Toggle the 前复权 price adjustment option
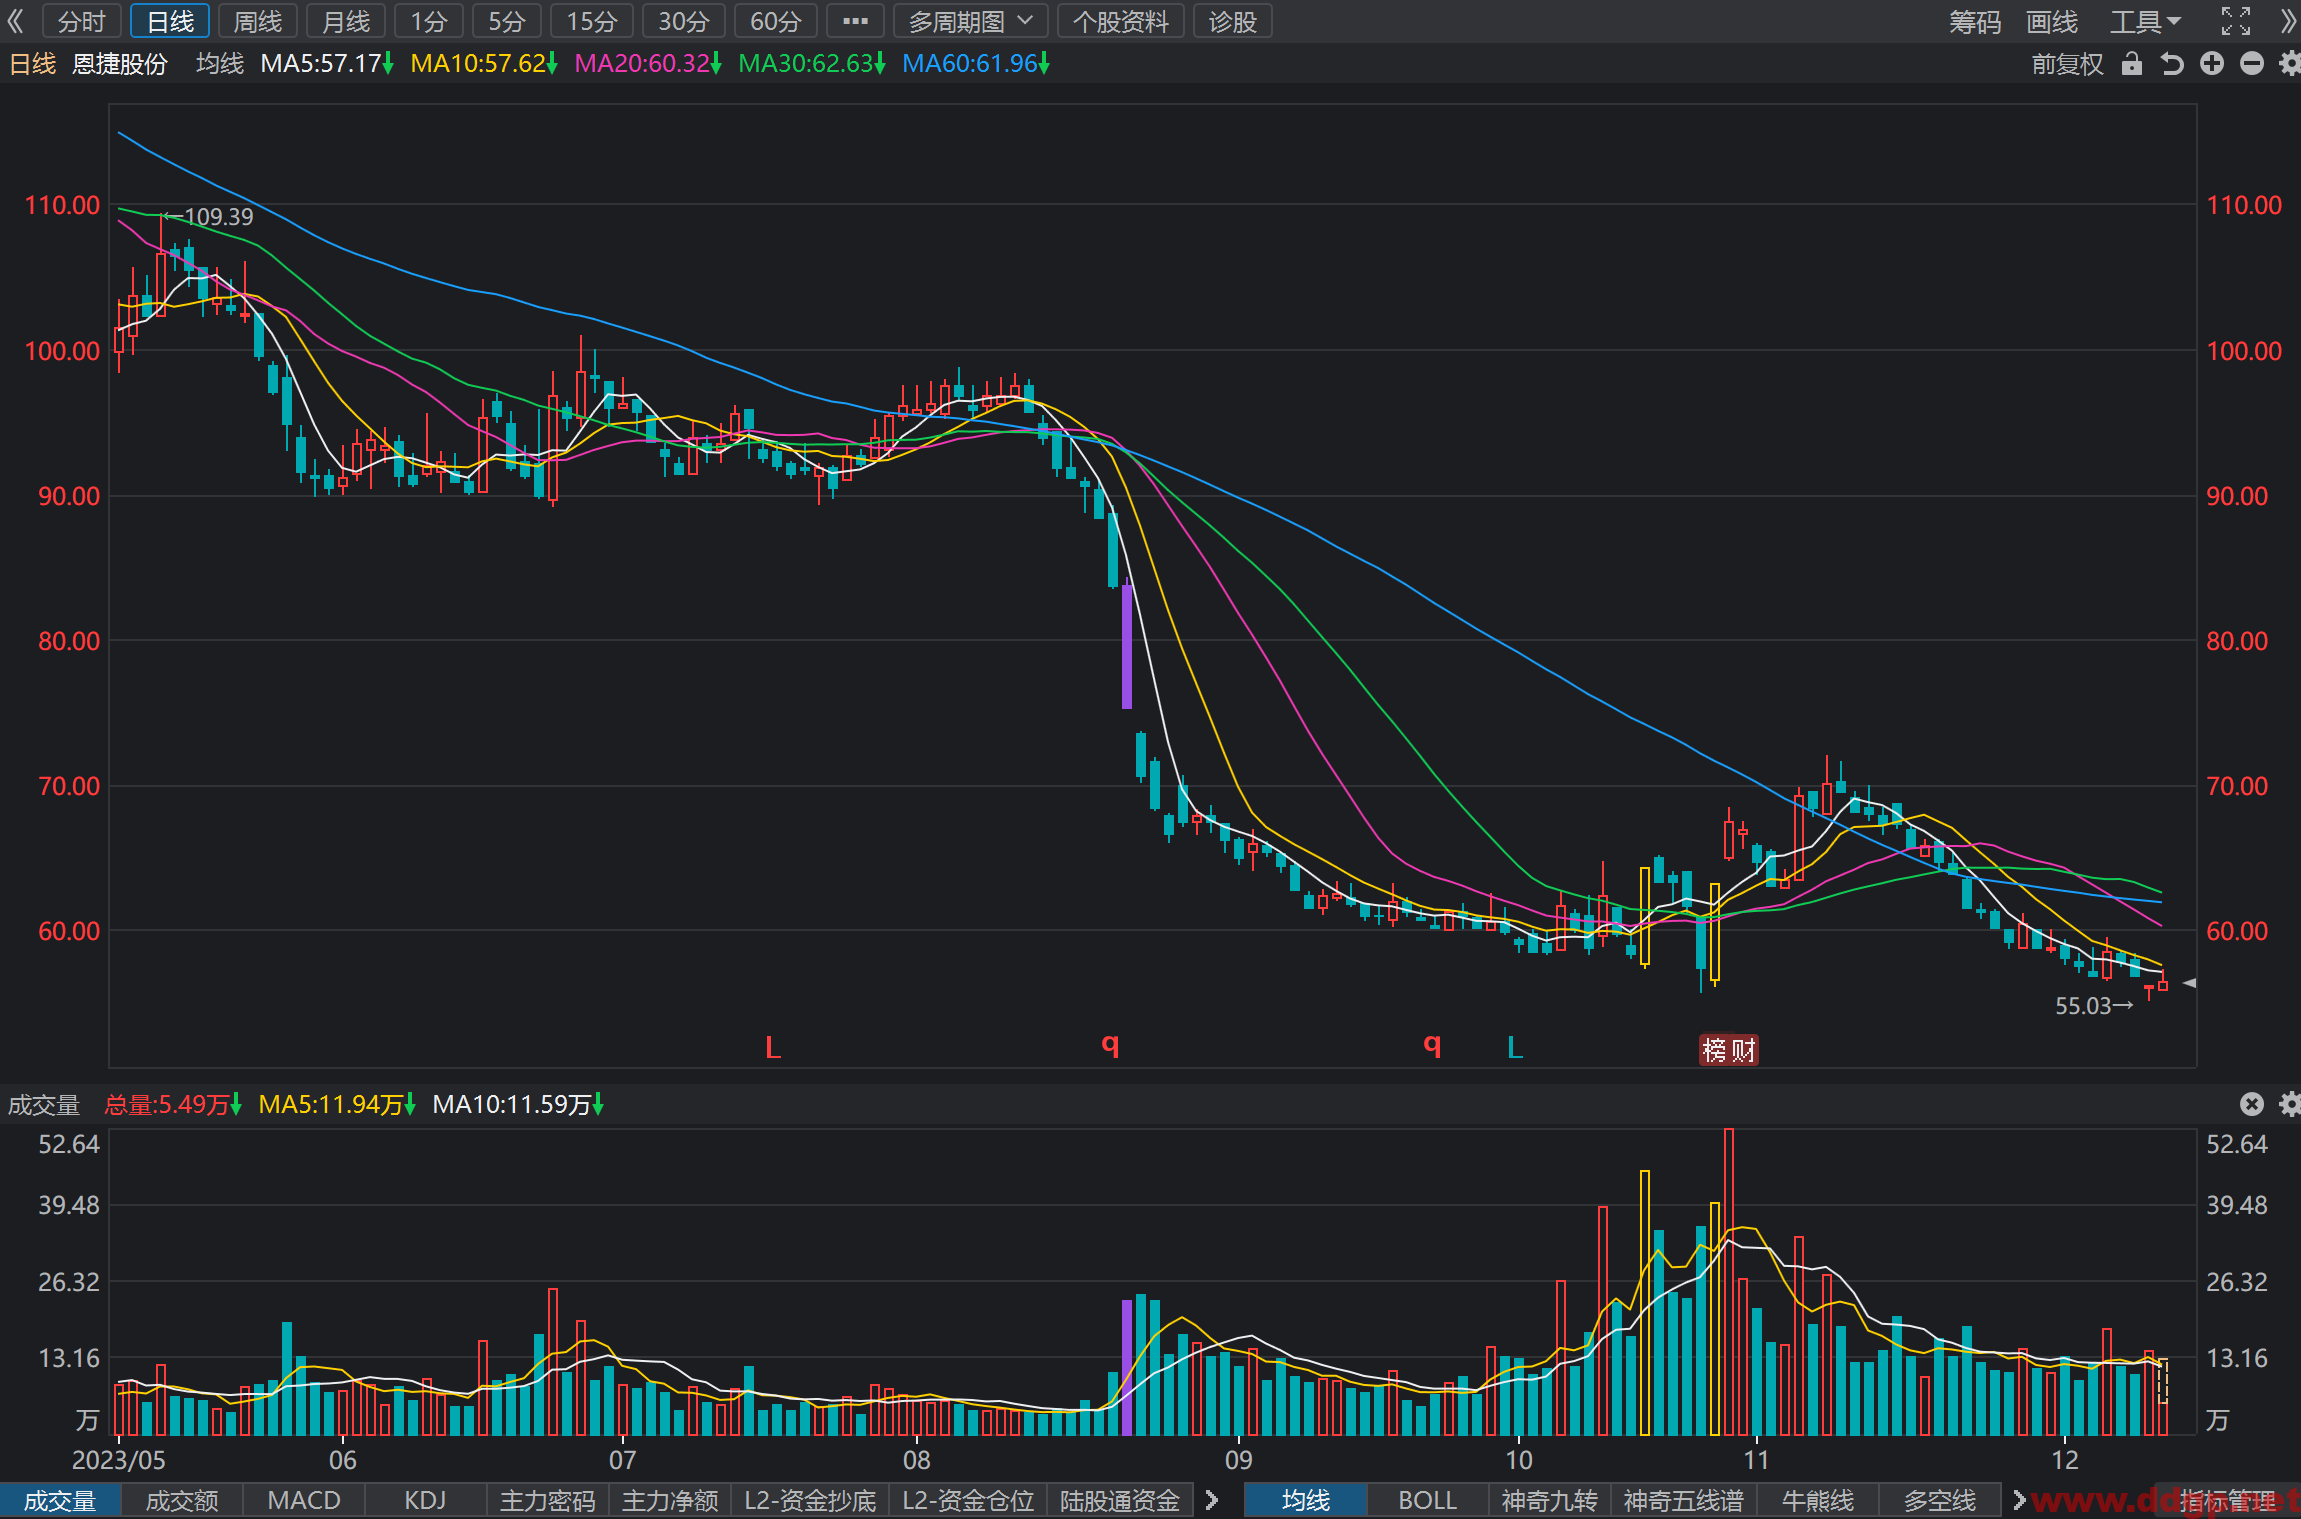 [x=2067, y=64]
